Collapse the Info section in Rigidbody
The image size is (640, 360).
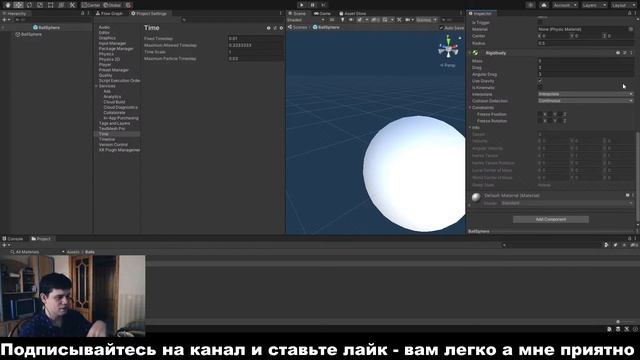coord(470,127)
